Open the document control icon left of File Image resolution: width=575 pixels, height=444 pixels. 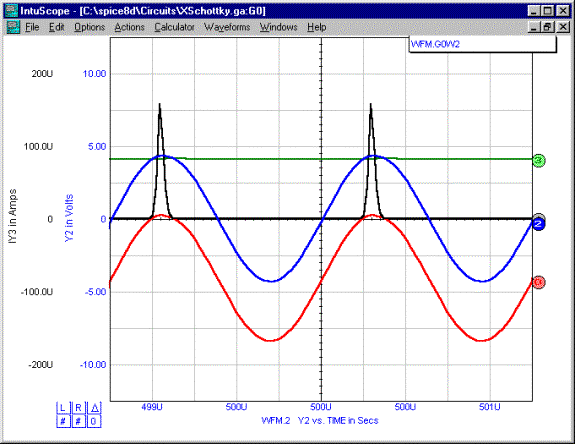click(x=13, y=27)
